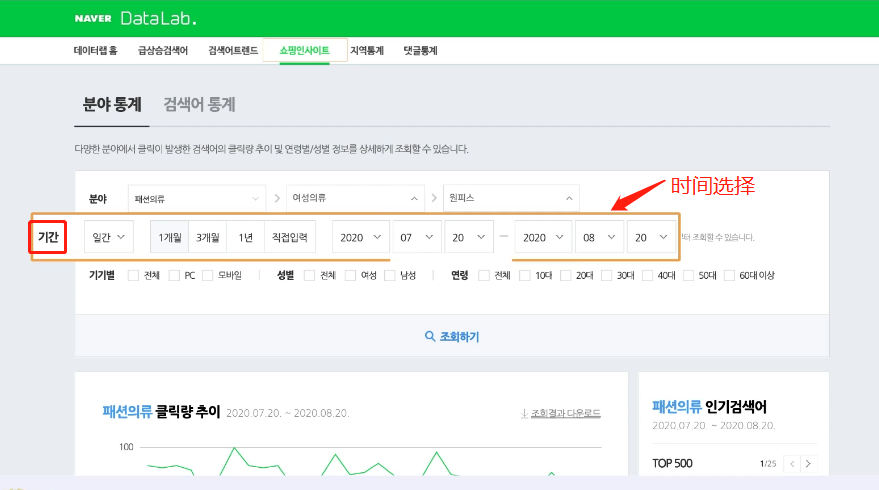Click the 1/25 page indicator
Screen dimensions: 879x490
[768, 464]
